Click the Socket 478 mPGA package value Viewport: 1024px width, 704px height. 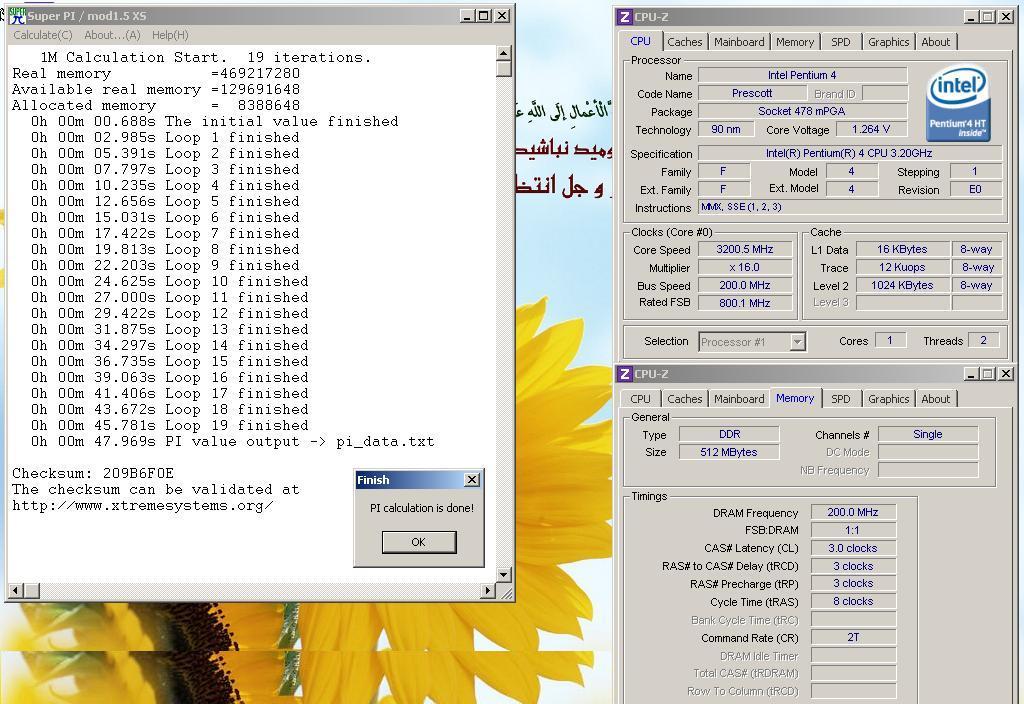point(803,111)
